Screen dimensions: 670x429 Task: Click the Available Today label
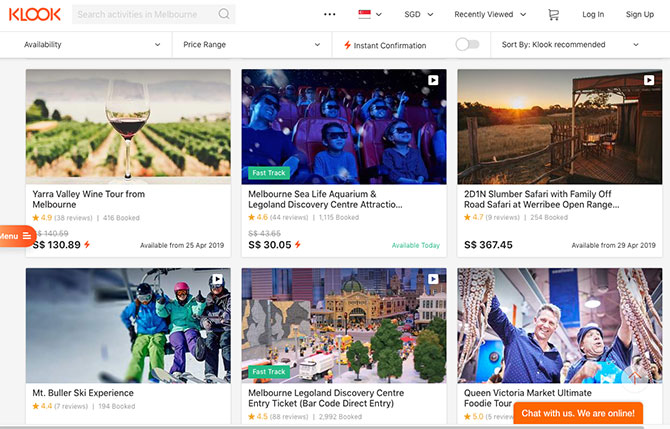(416, 245)
